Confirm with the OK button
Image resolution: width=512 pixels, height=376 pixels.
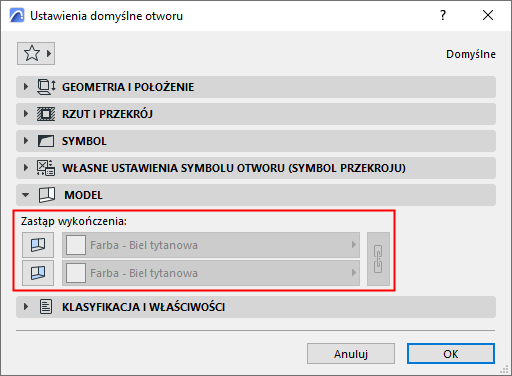tap(451, 354)
